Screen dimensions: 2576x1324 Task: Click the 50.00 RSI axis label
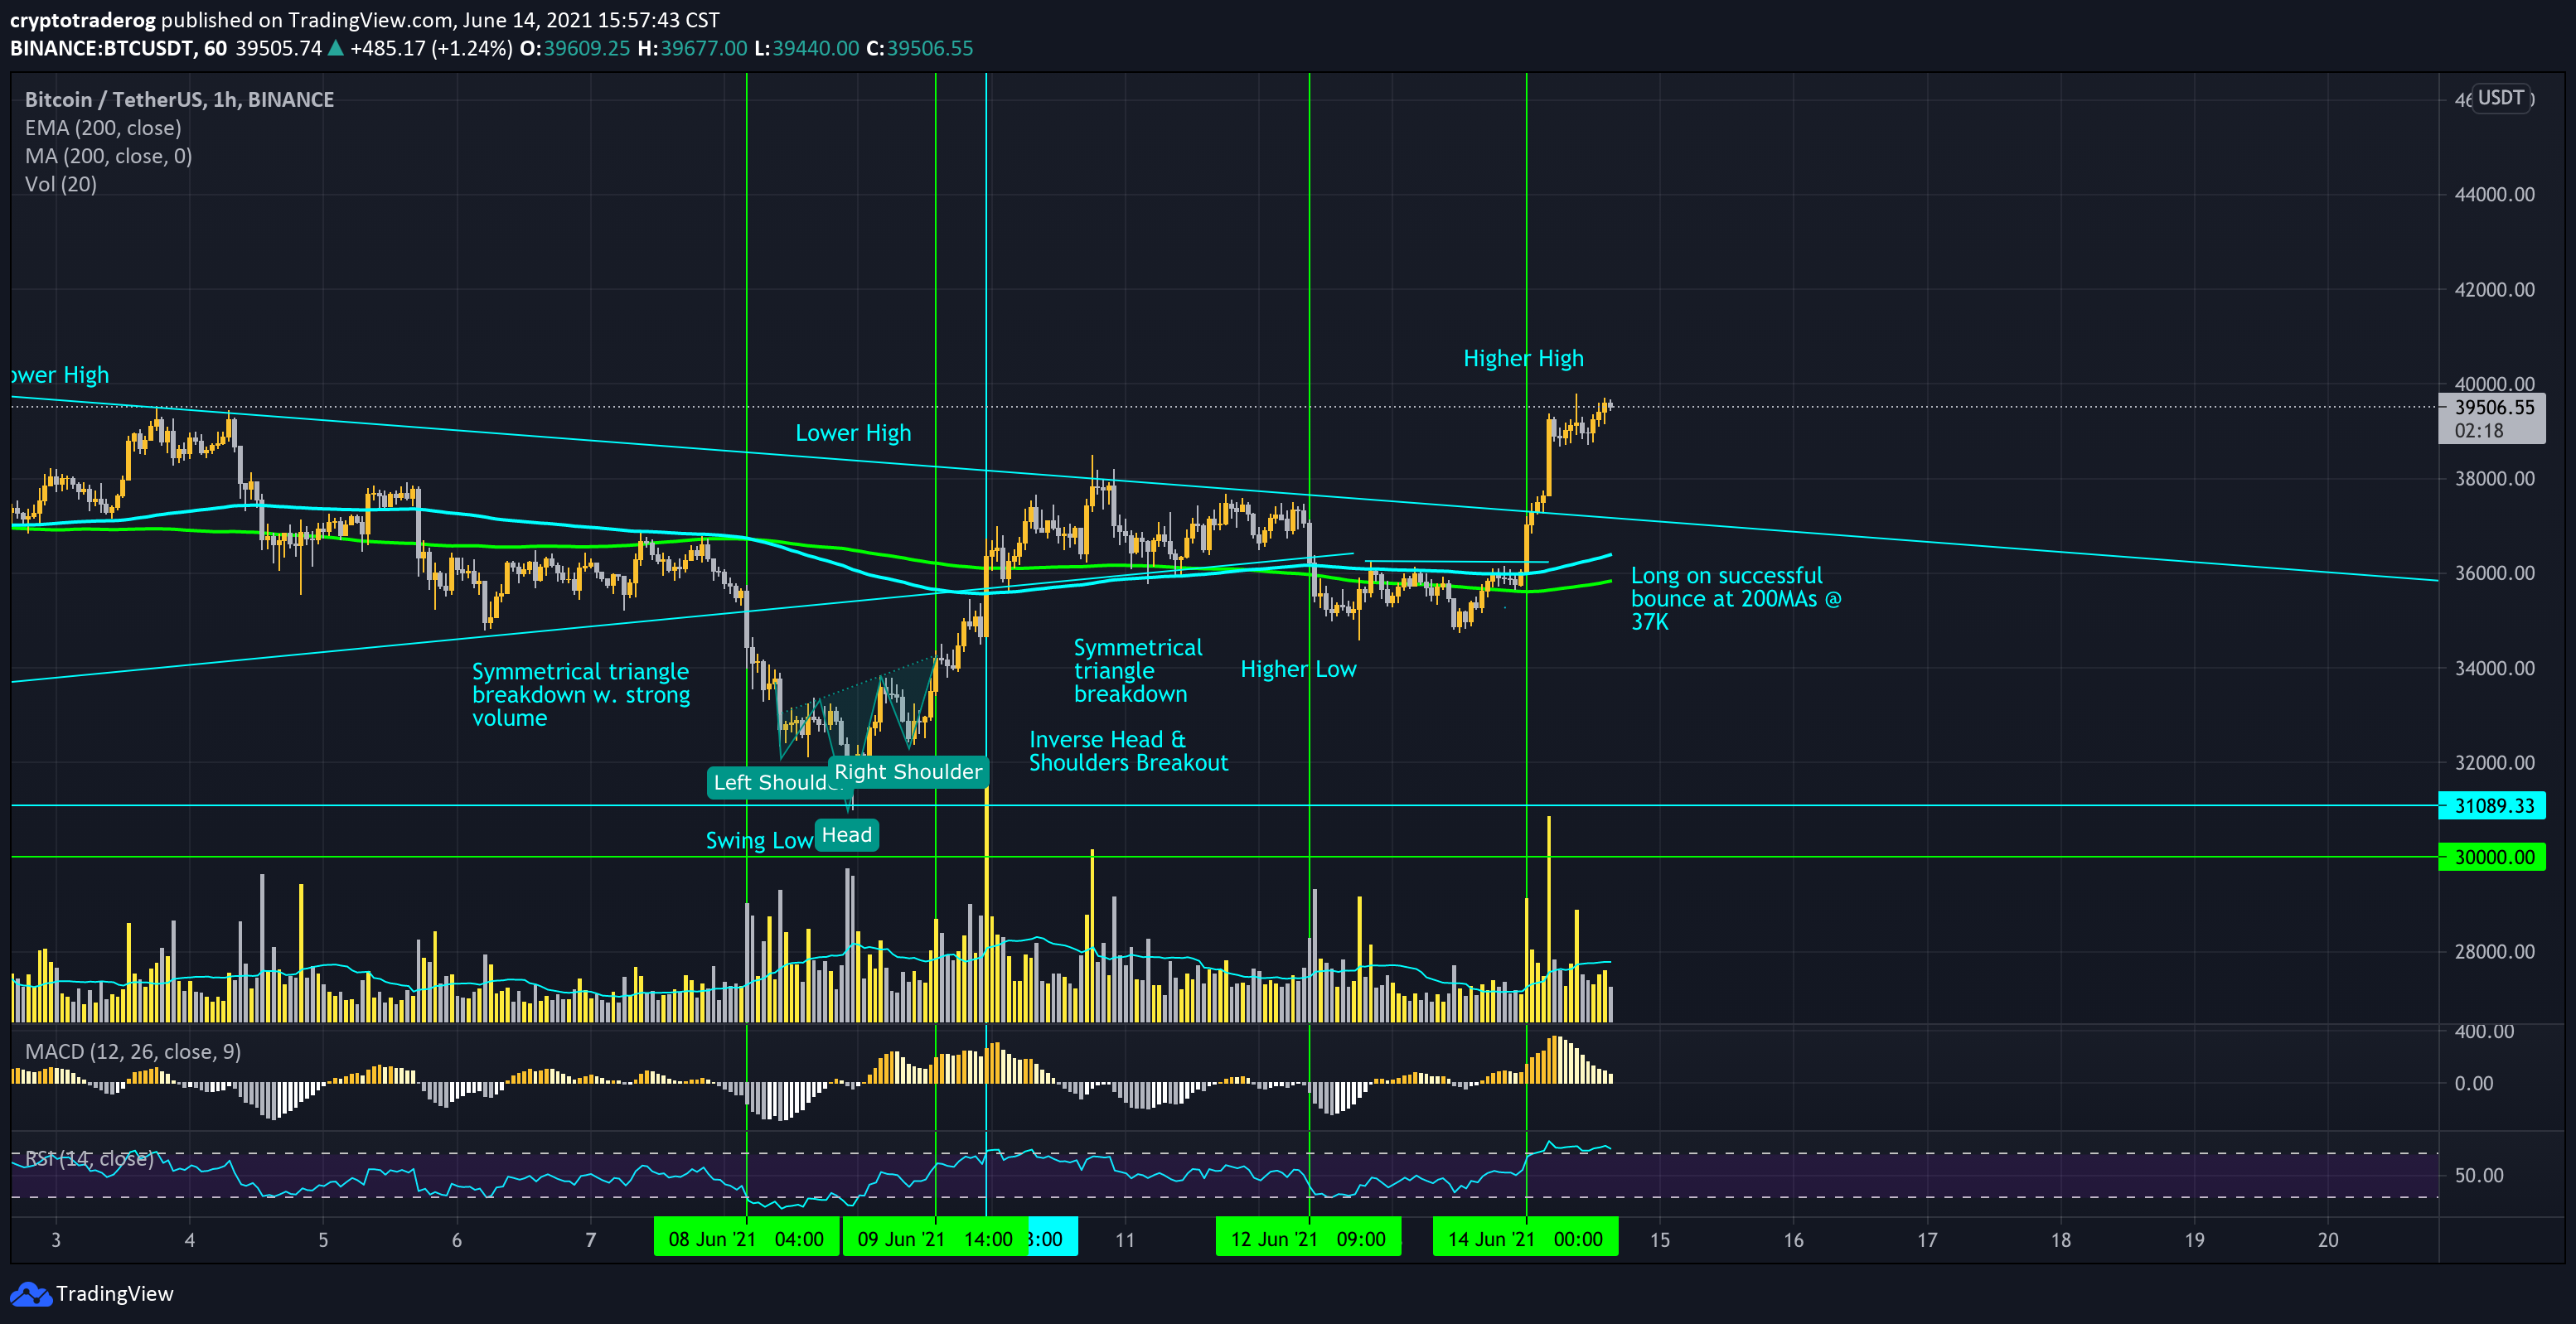click(x=2479, y=1176)
